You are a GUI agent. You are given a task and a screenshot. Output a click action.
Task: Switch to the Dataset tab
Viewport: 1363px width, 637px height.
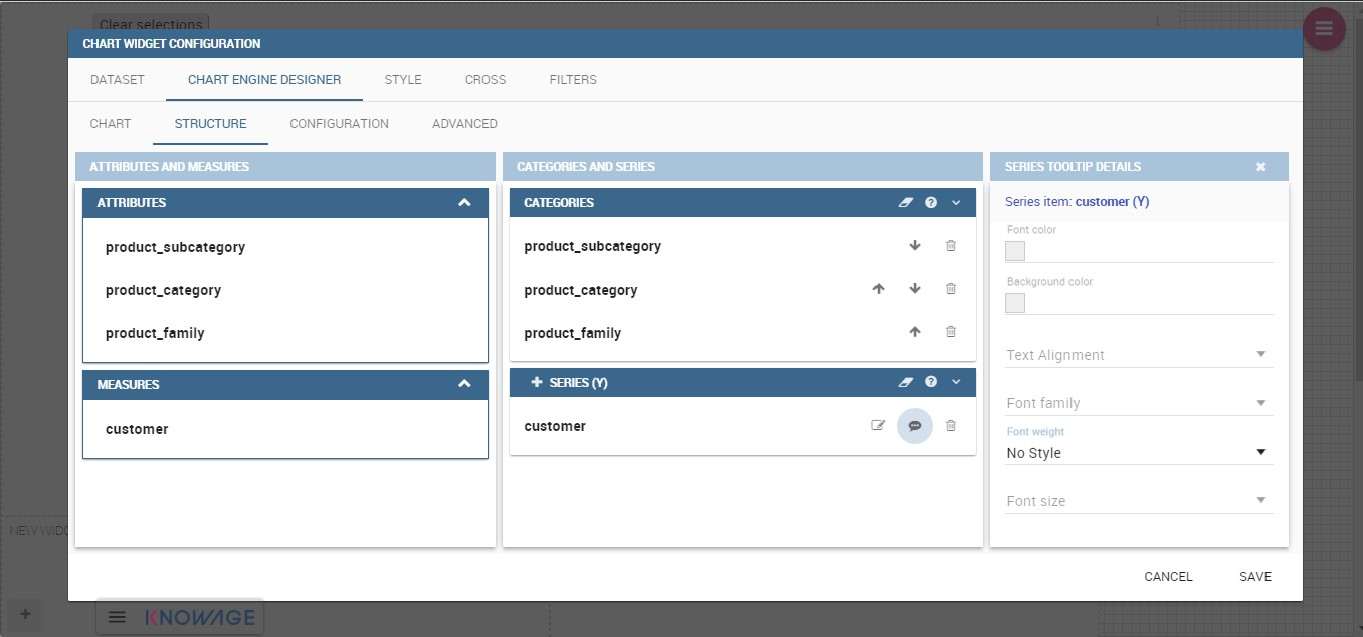click(117, 80)
